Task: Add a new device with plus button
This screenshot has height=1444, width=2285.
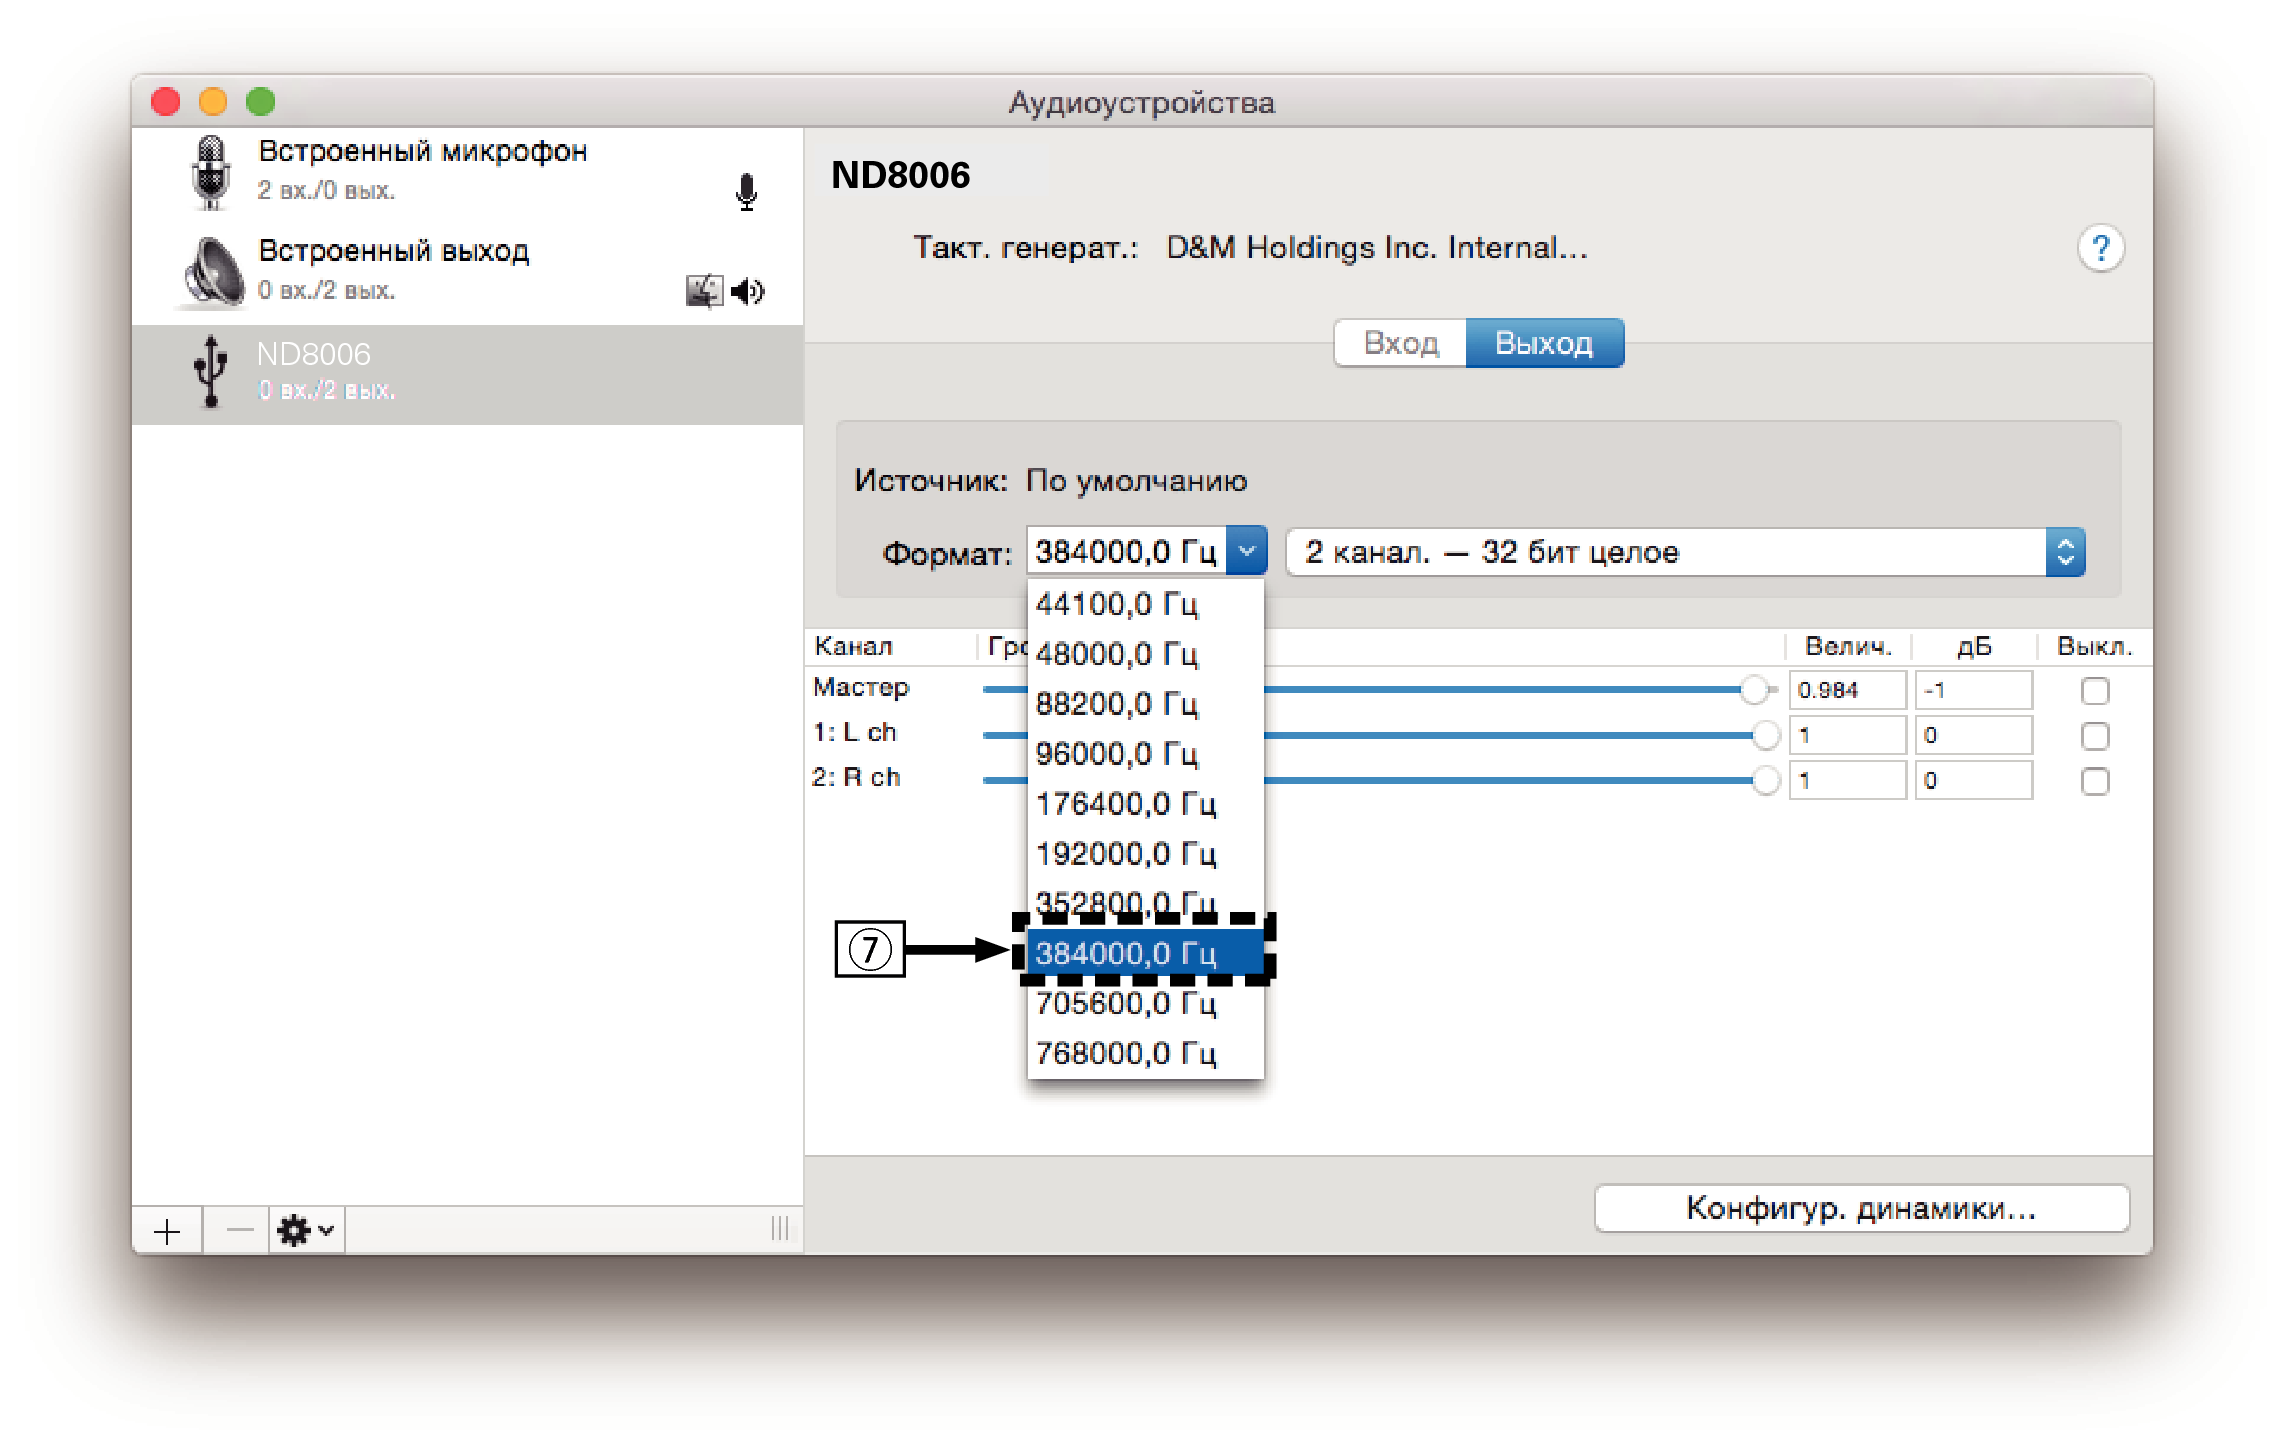Action: [x=167, y=1231]
